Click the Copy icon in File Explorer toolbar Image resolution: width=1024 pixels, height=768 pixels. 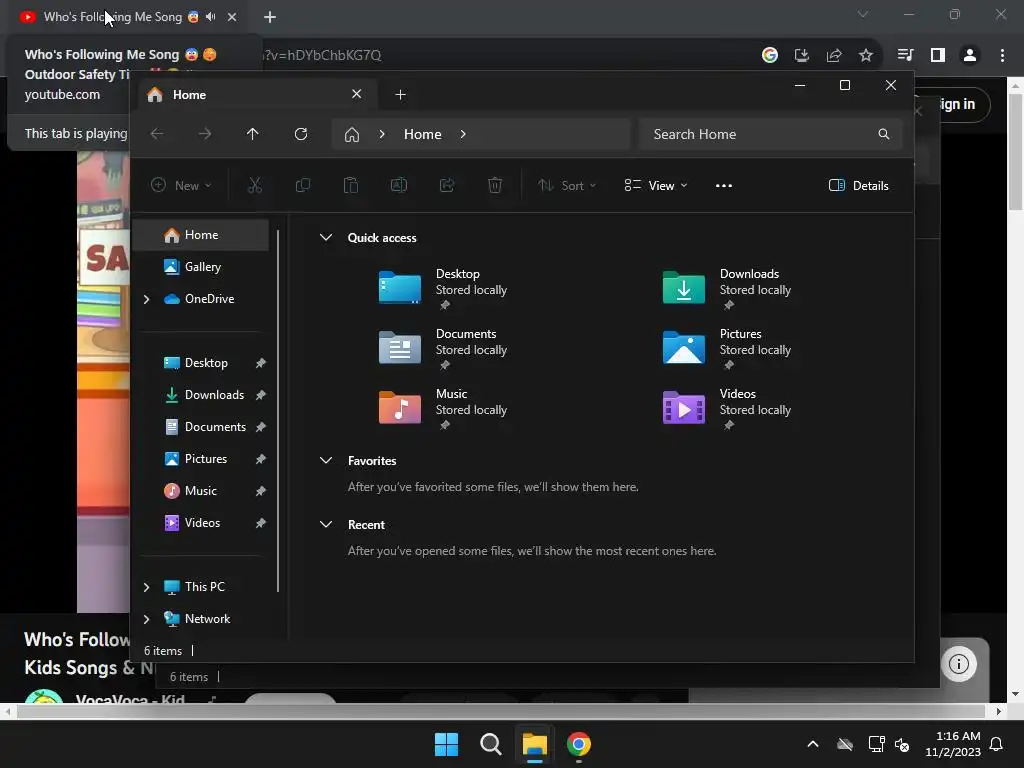(302, 185)
